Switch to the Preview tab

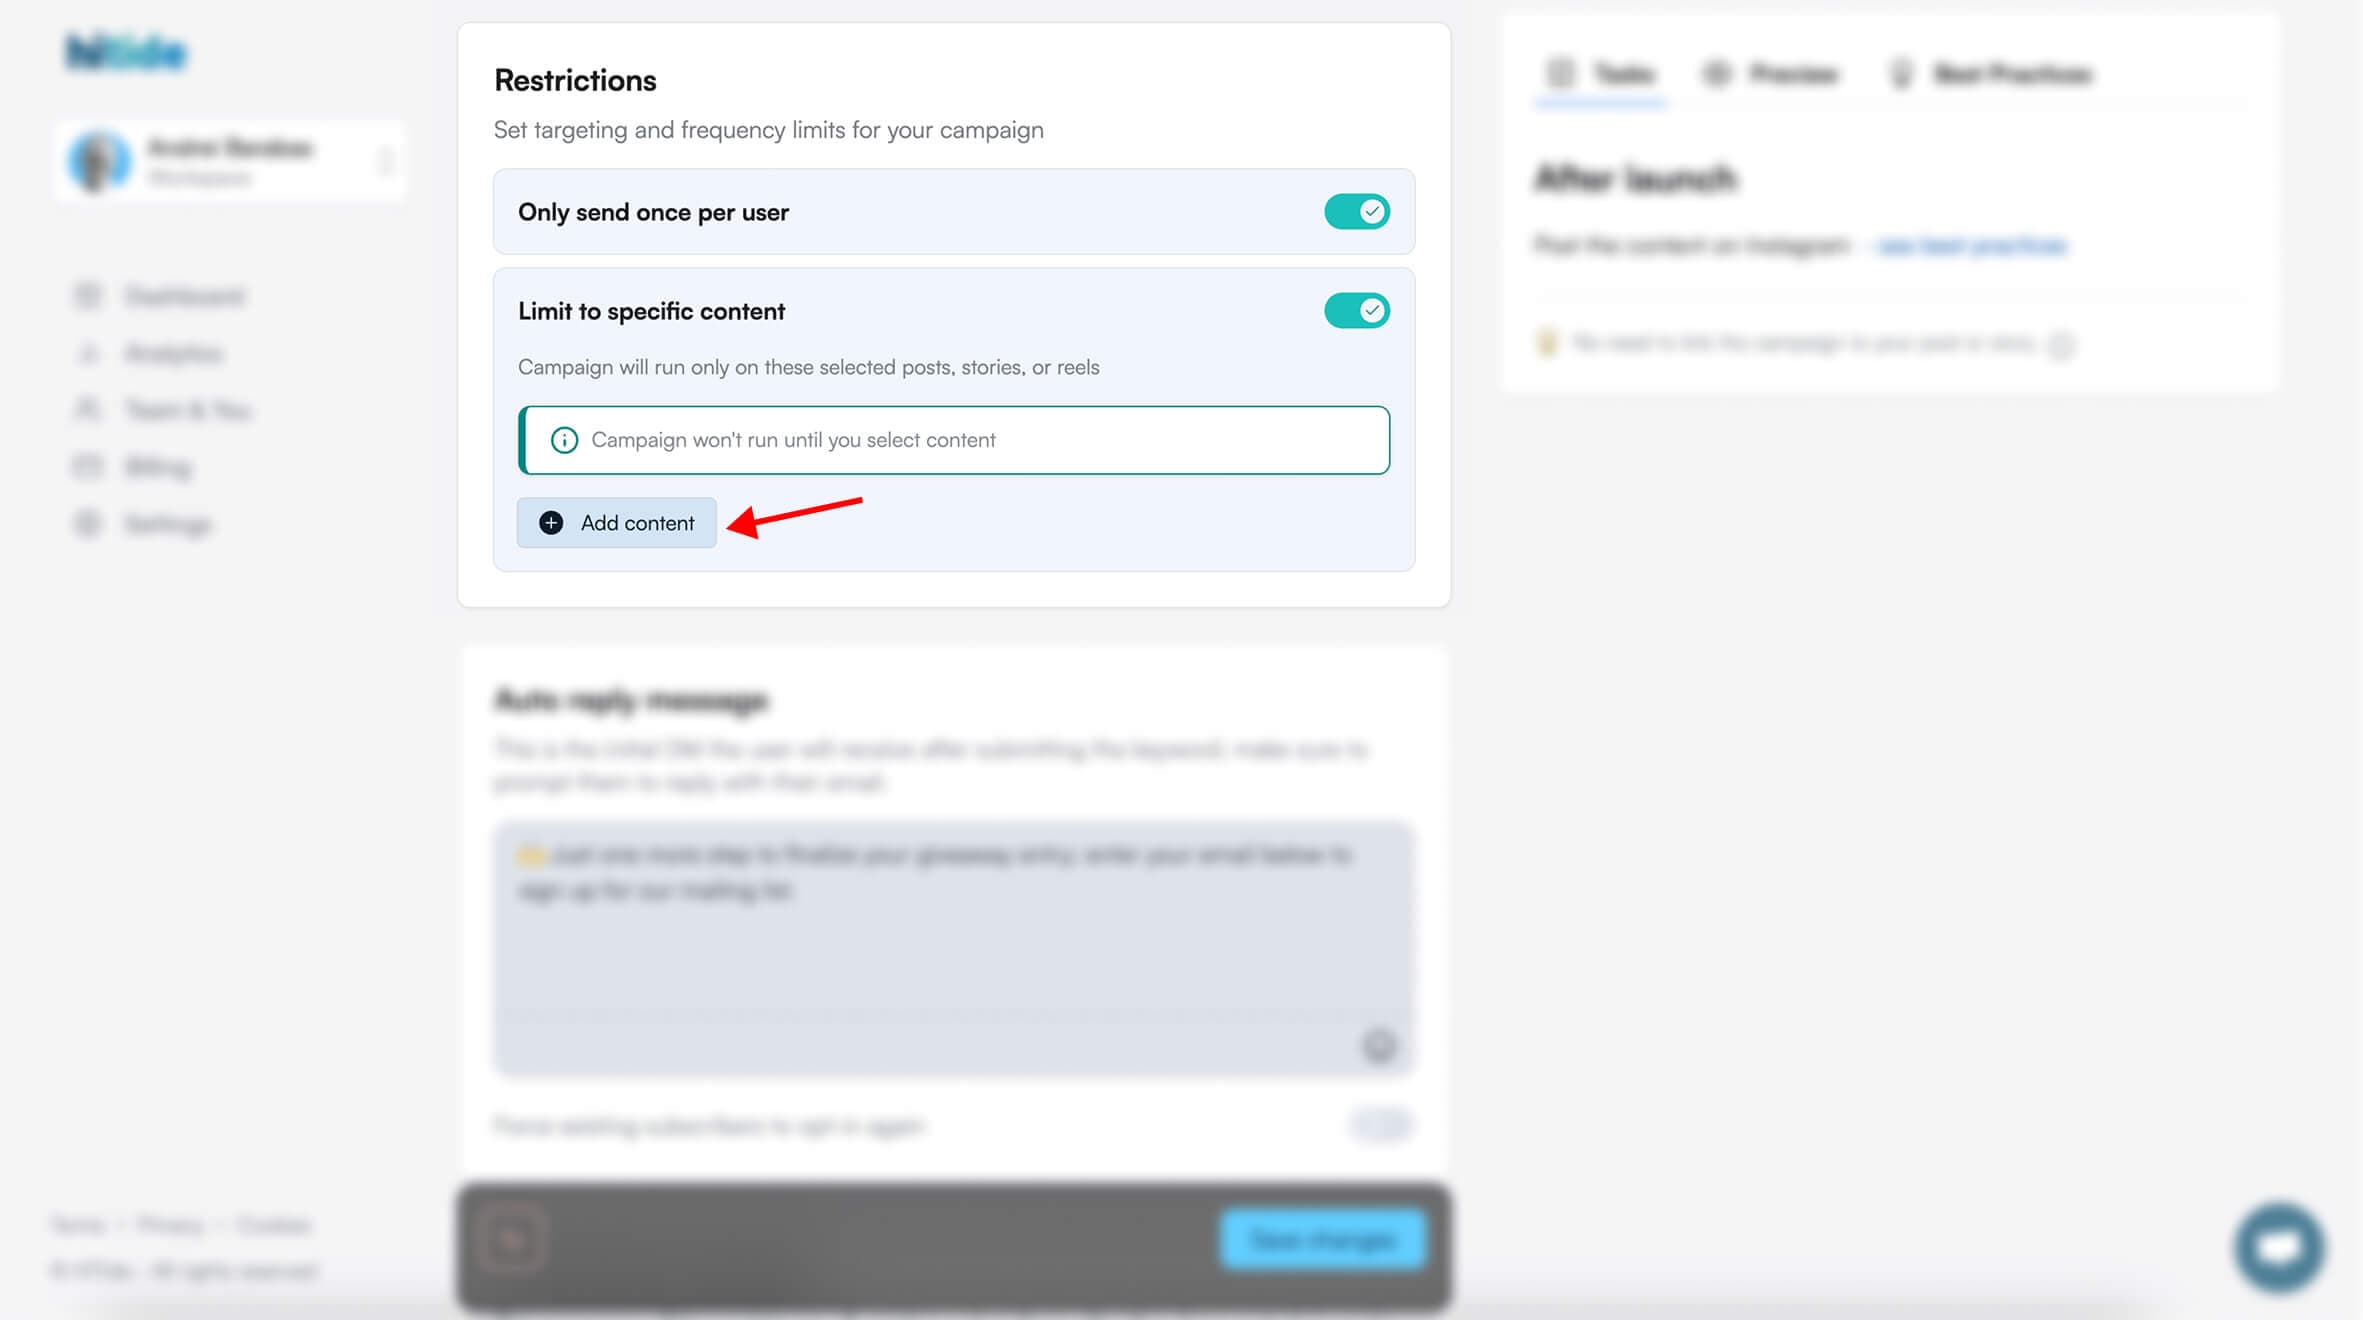pos(1771,74)
